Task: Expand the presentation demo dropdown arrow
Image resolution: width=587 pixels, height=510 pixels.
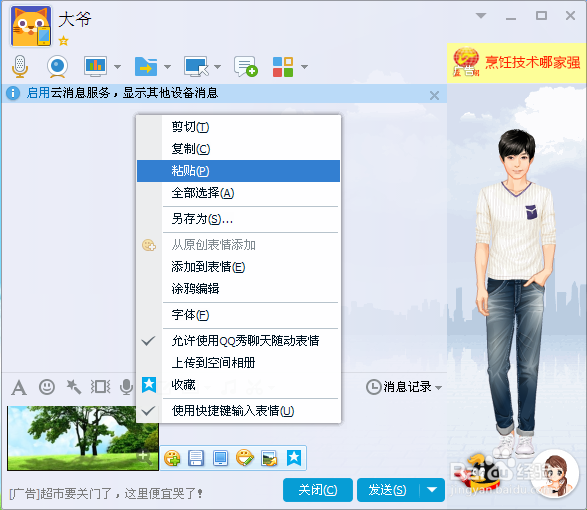Action: click(x=117, y=67)
